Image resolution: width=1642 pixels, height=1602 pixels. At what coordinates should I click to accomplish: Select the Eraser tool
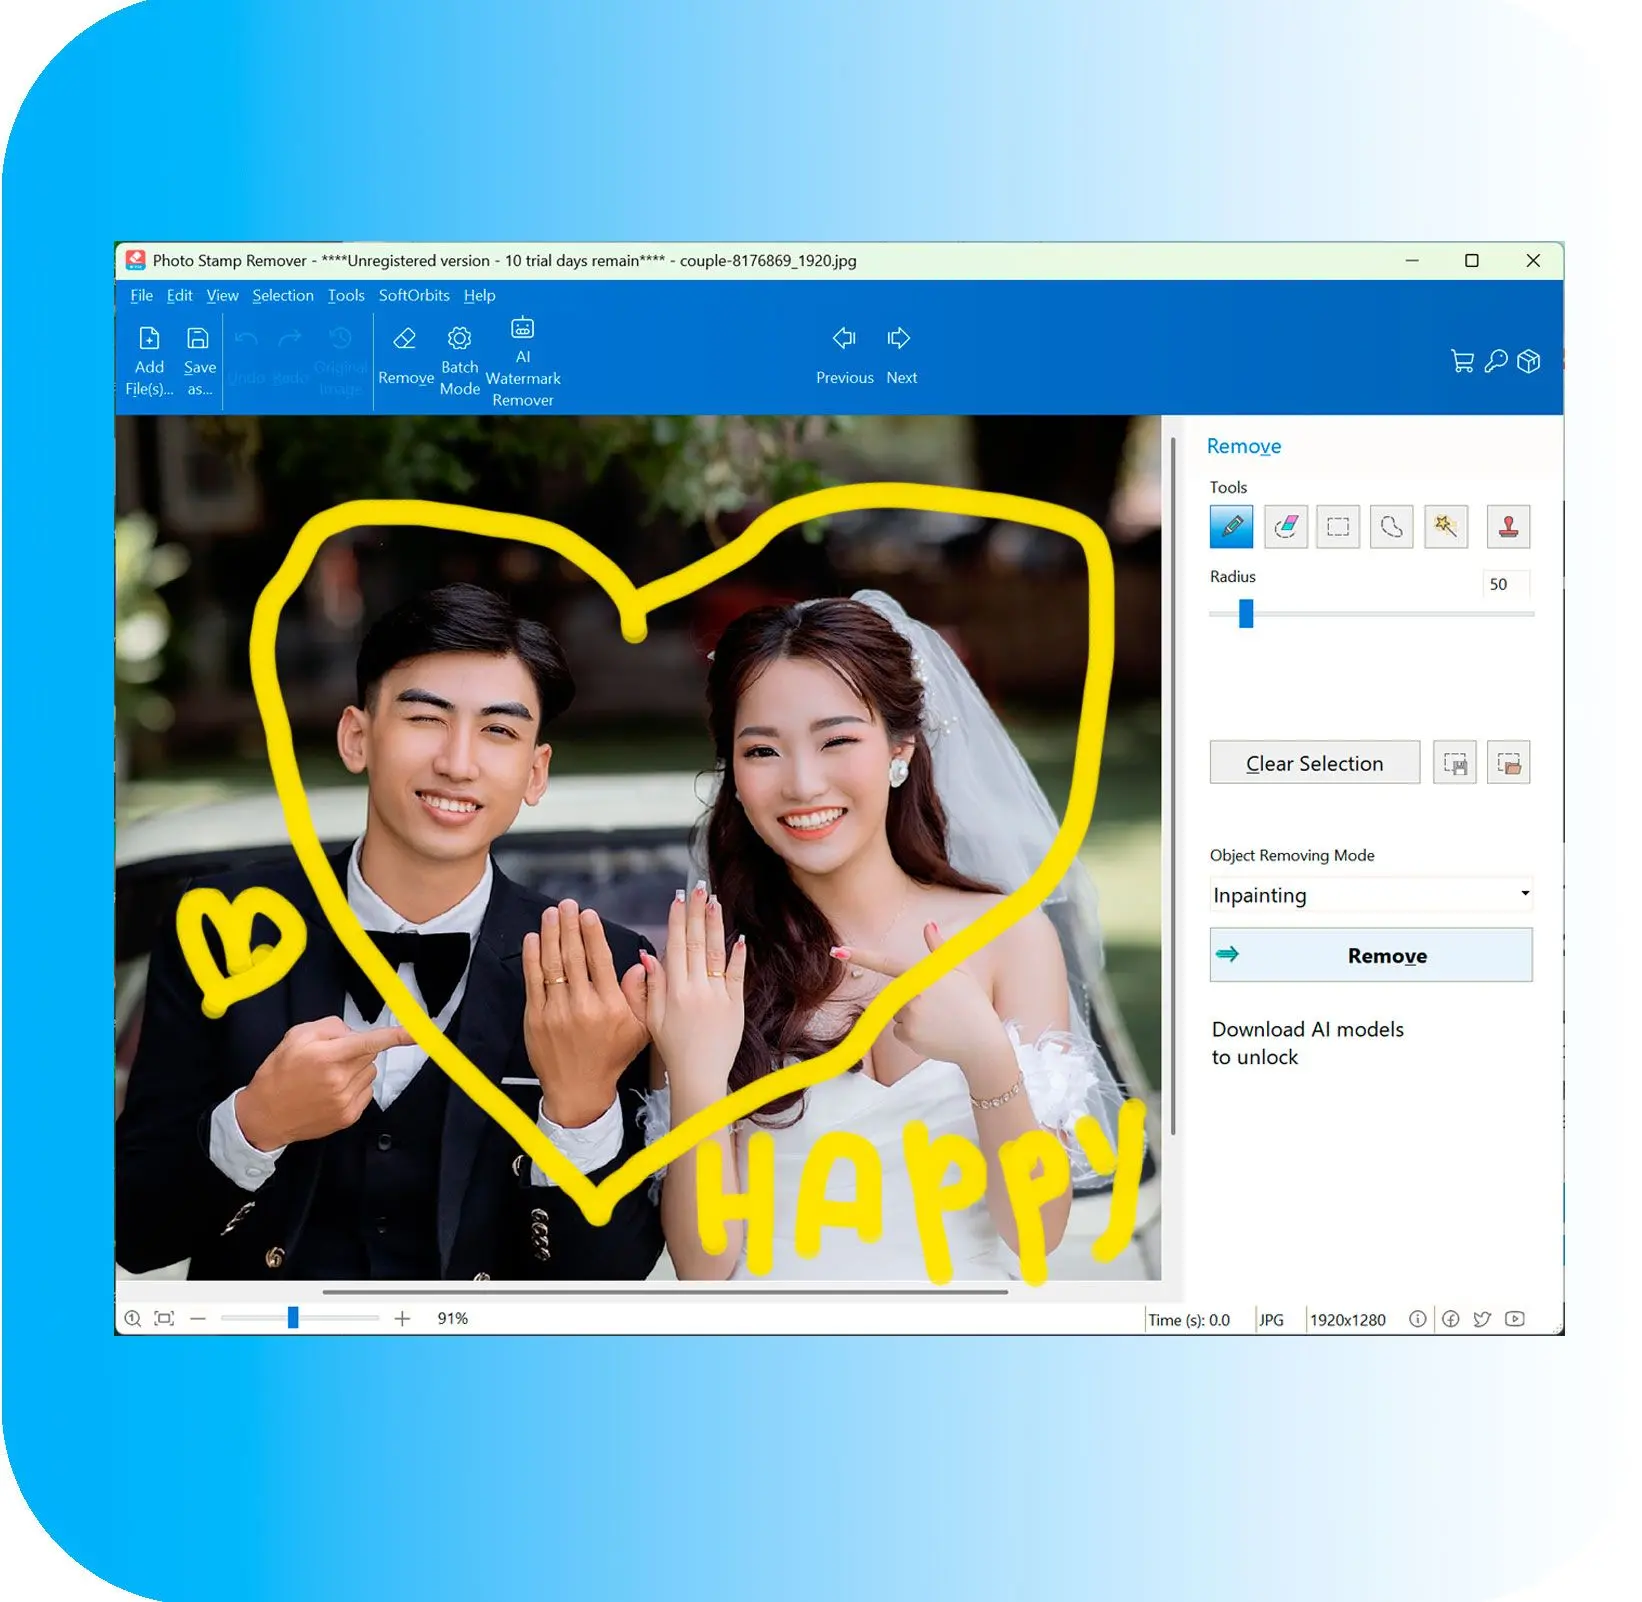(1285, 526)
